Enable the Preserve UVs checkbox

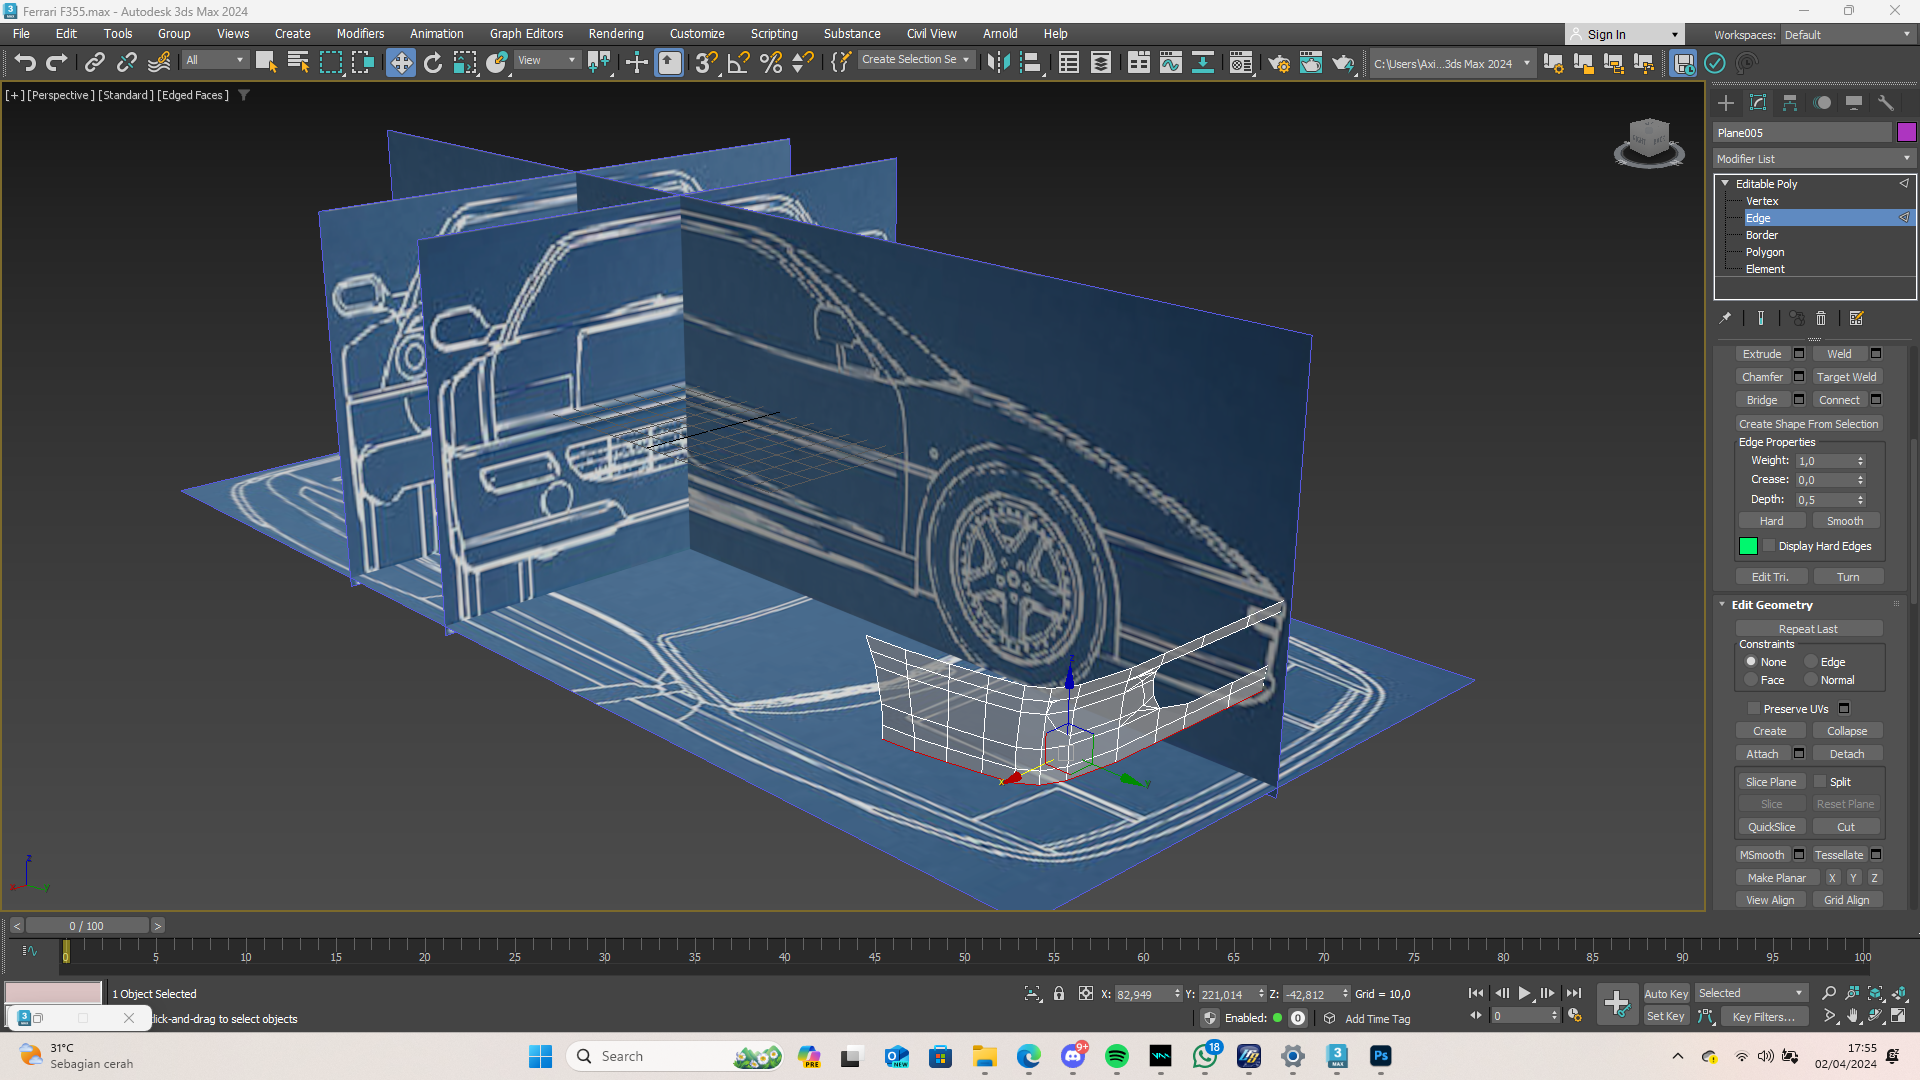click(1754, 709)
